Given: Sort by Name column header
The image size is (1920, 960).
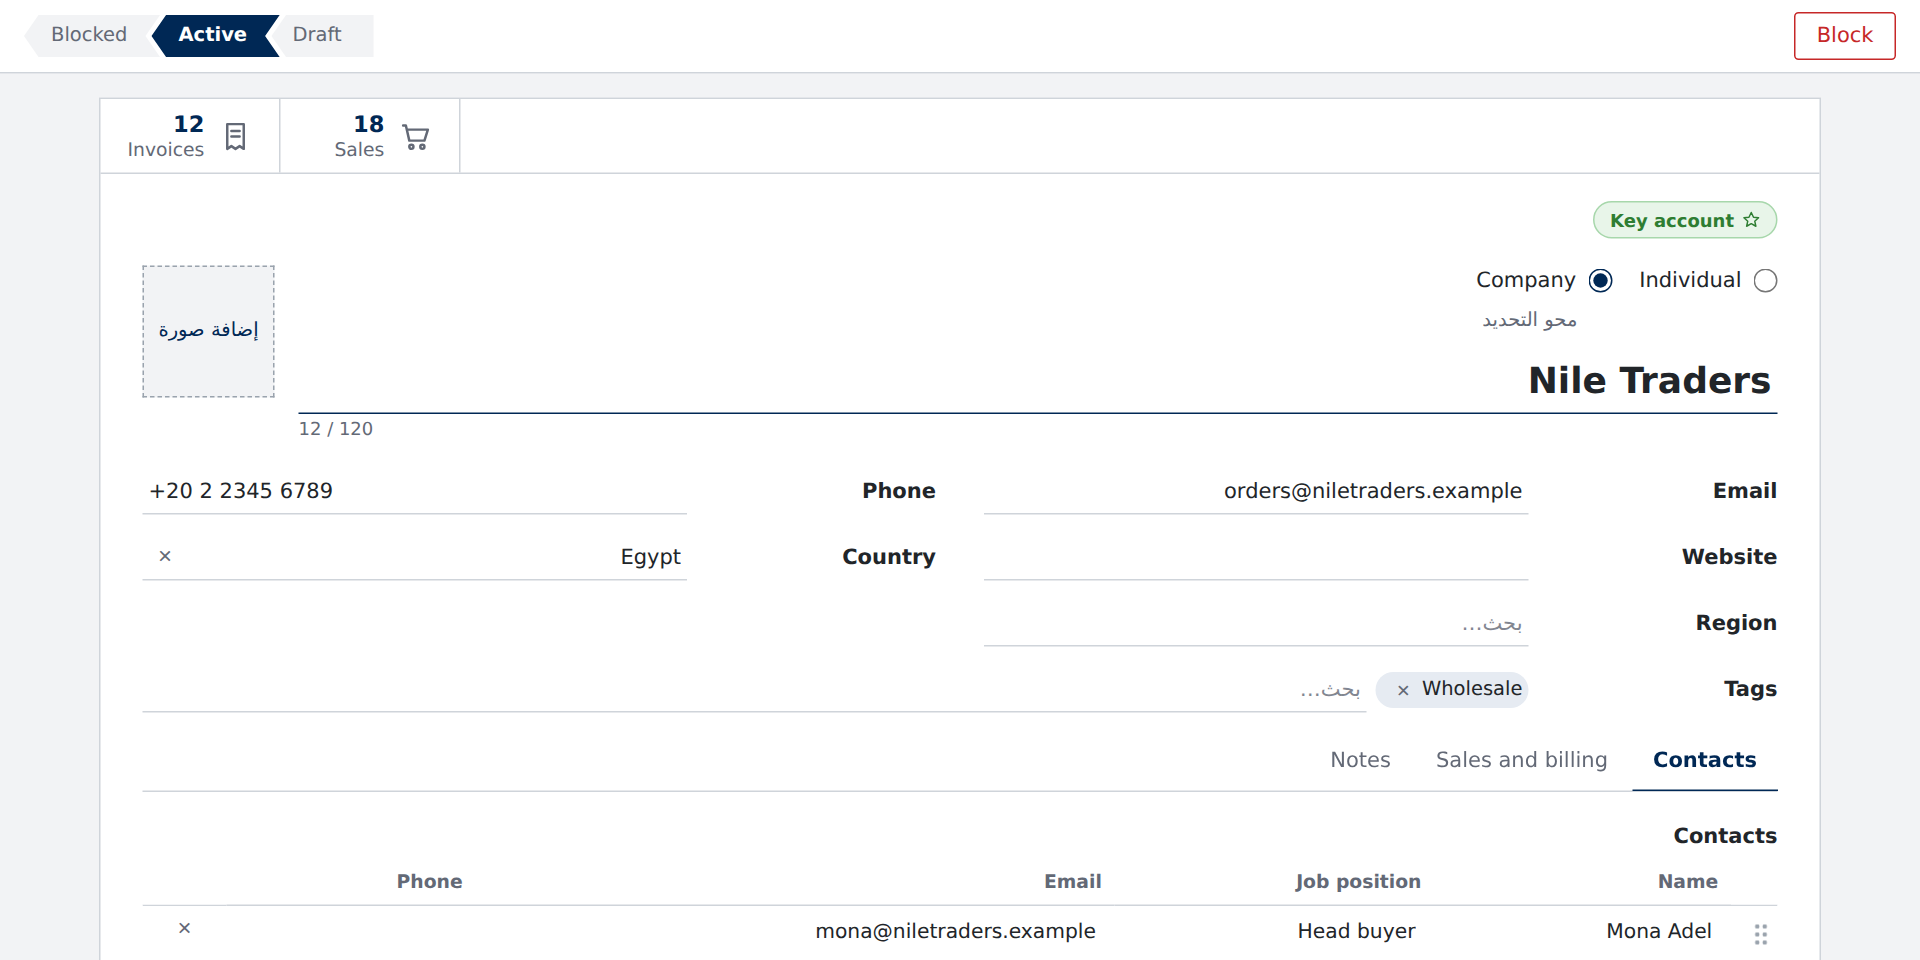Looking at the screenshot, I should 1687,881.
